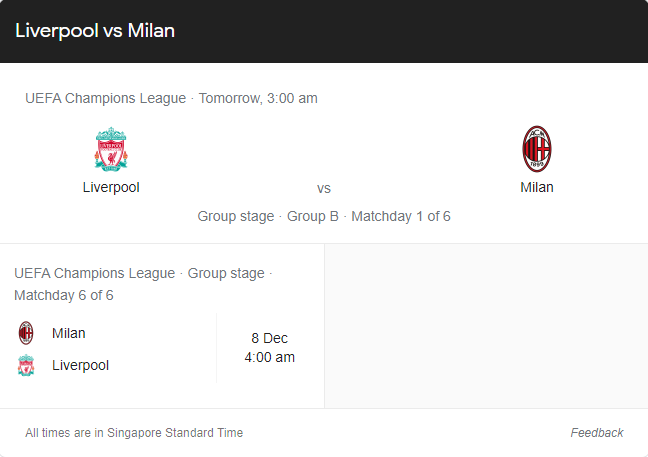Viewport: 648px width, 457px height.
Task: Click the Group B label
Action: pyautogui.click(x=313, y=216)
